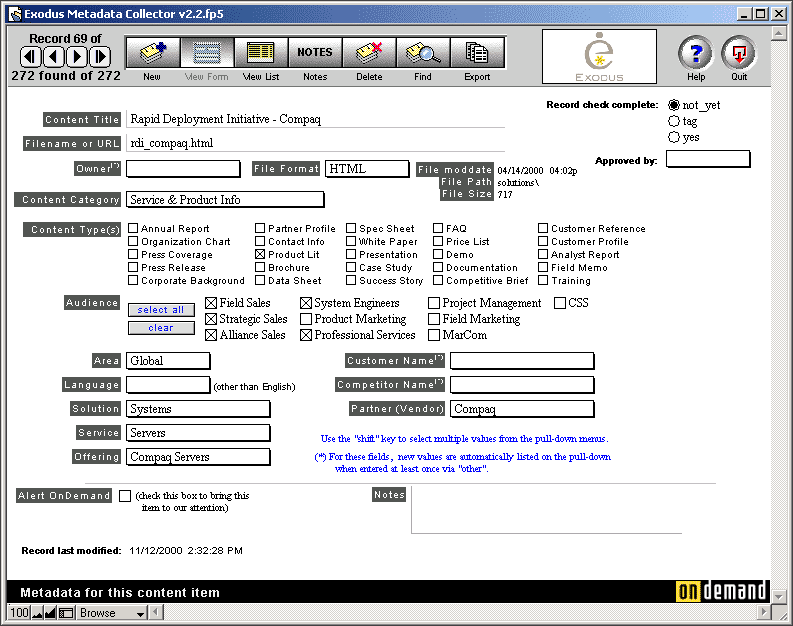Open the Owner pull-down field
Screen dimensions: 793x626
coord(183,169)
